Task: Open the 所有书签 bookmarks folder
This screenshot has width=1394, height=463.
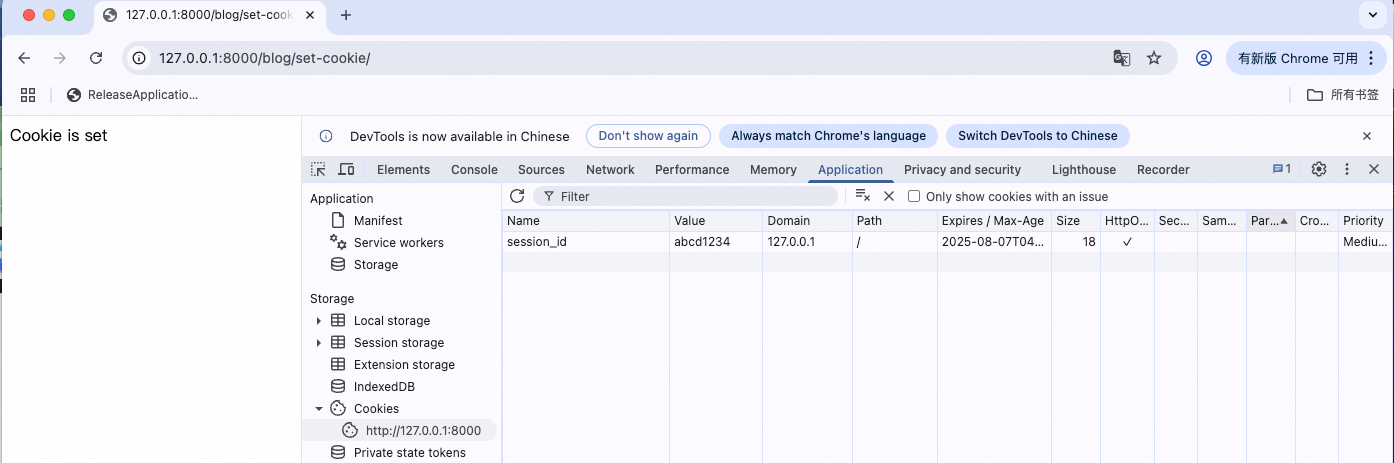Action: tap(1343, 95)
